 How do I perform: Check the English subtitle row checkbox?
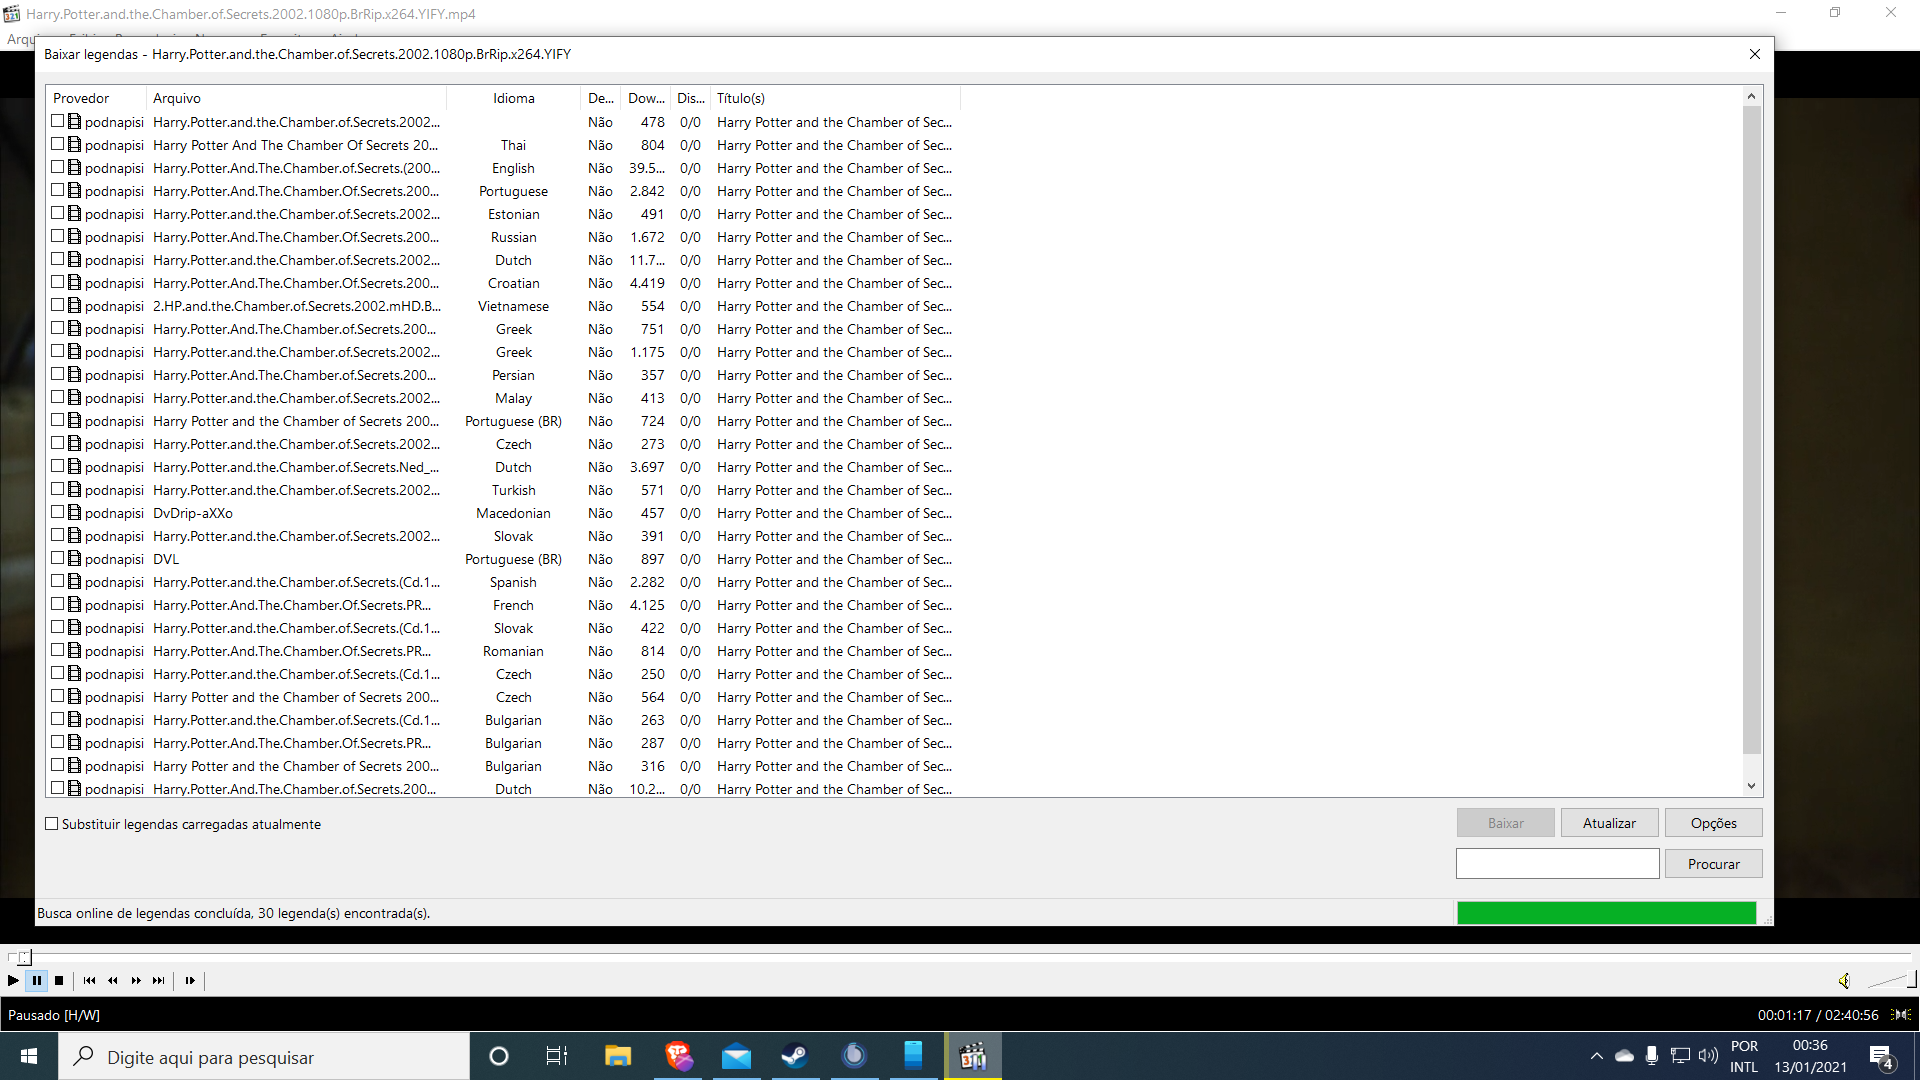pyautogui.click(x=58, y=168)
